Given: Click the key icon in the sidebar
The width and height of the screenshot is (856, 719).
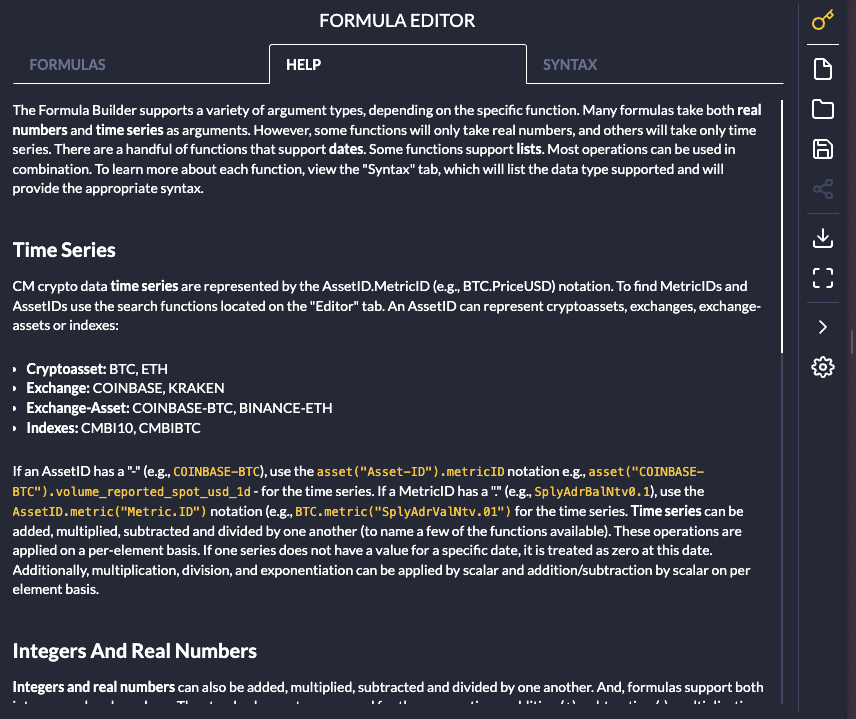Looking at the screenshot, I should [822, 21].
